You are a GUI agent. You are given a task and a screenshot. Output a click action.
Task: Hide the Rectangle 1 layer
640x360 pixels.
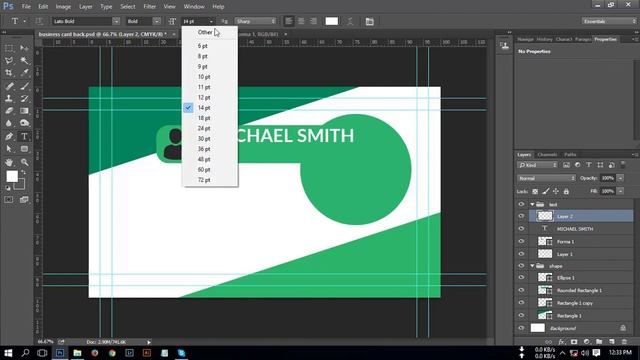(521, 316)
